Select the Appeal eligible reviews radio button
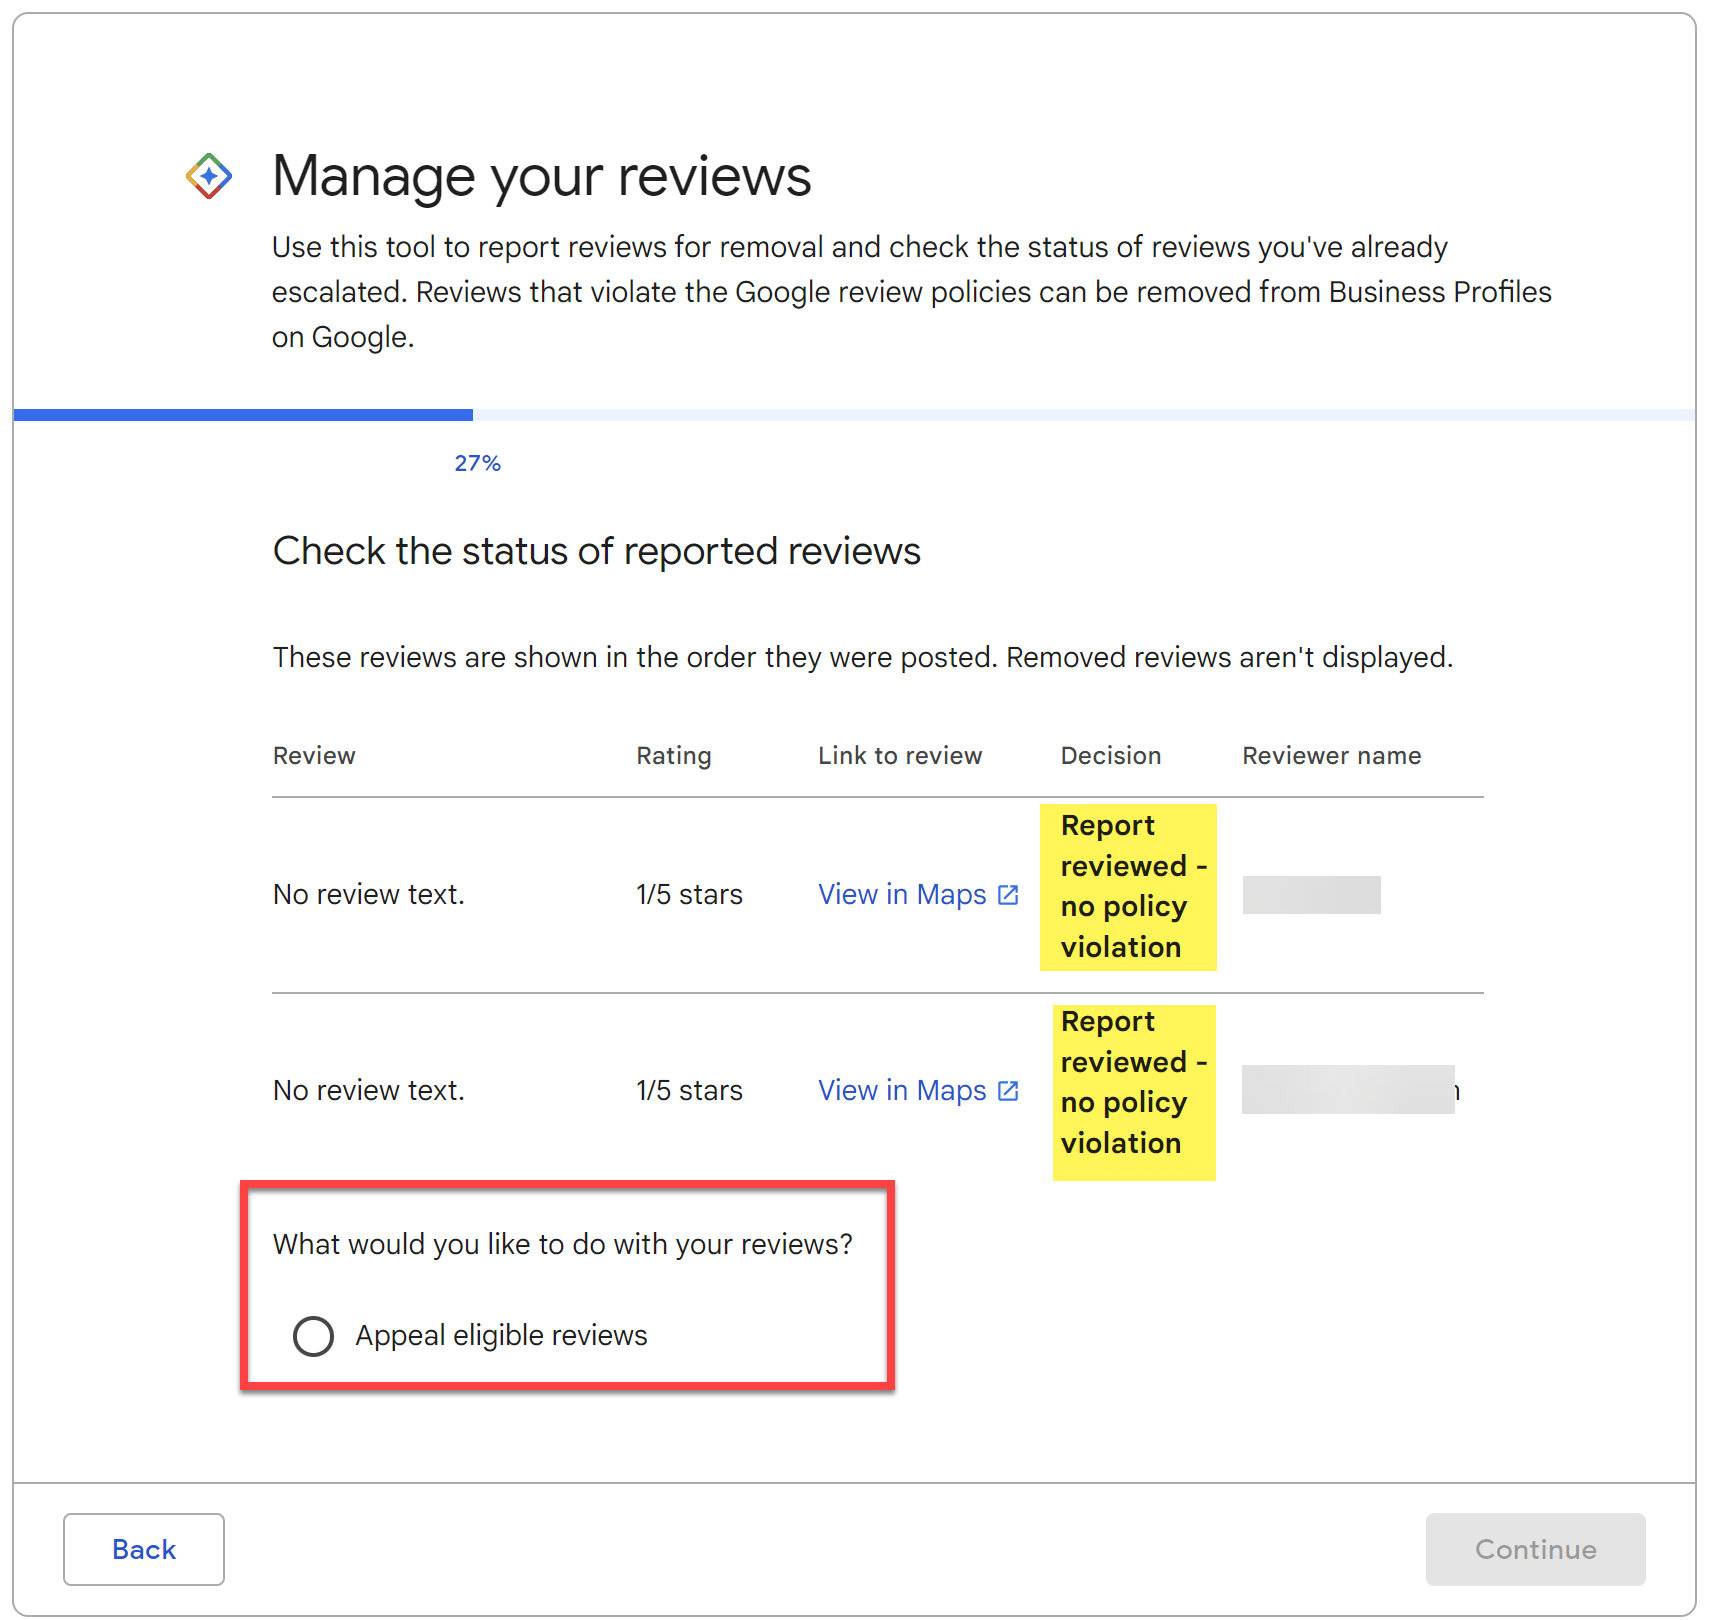This screenshot has width=1721, height=1620. pos(313,1336)
